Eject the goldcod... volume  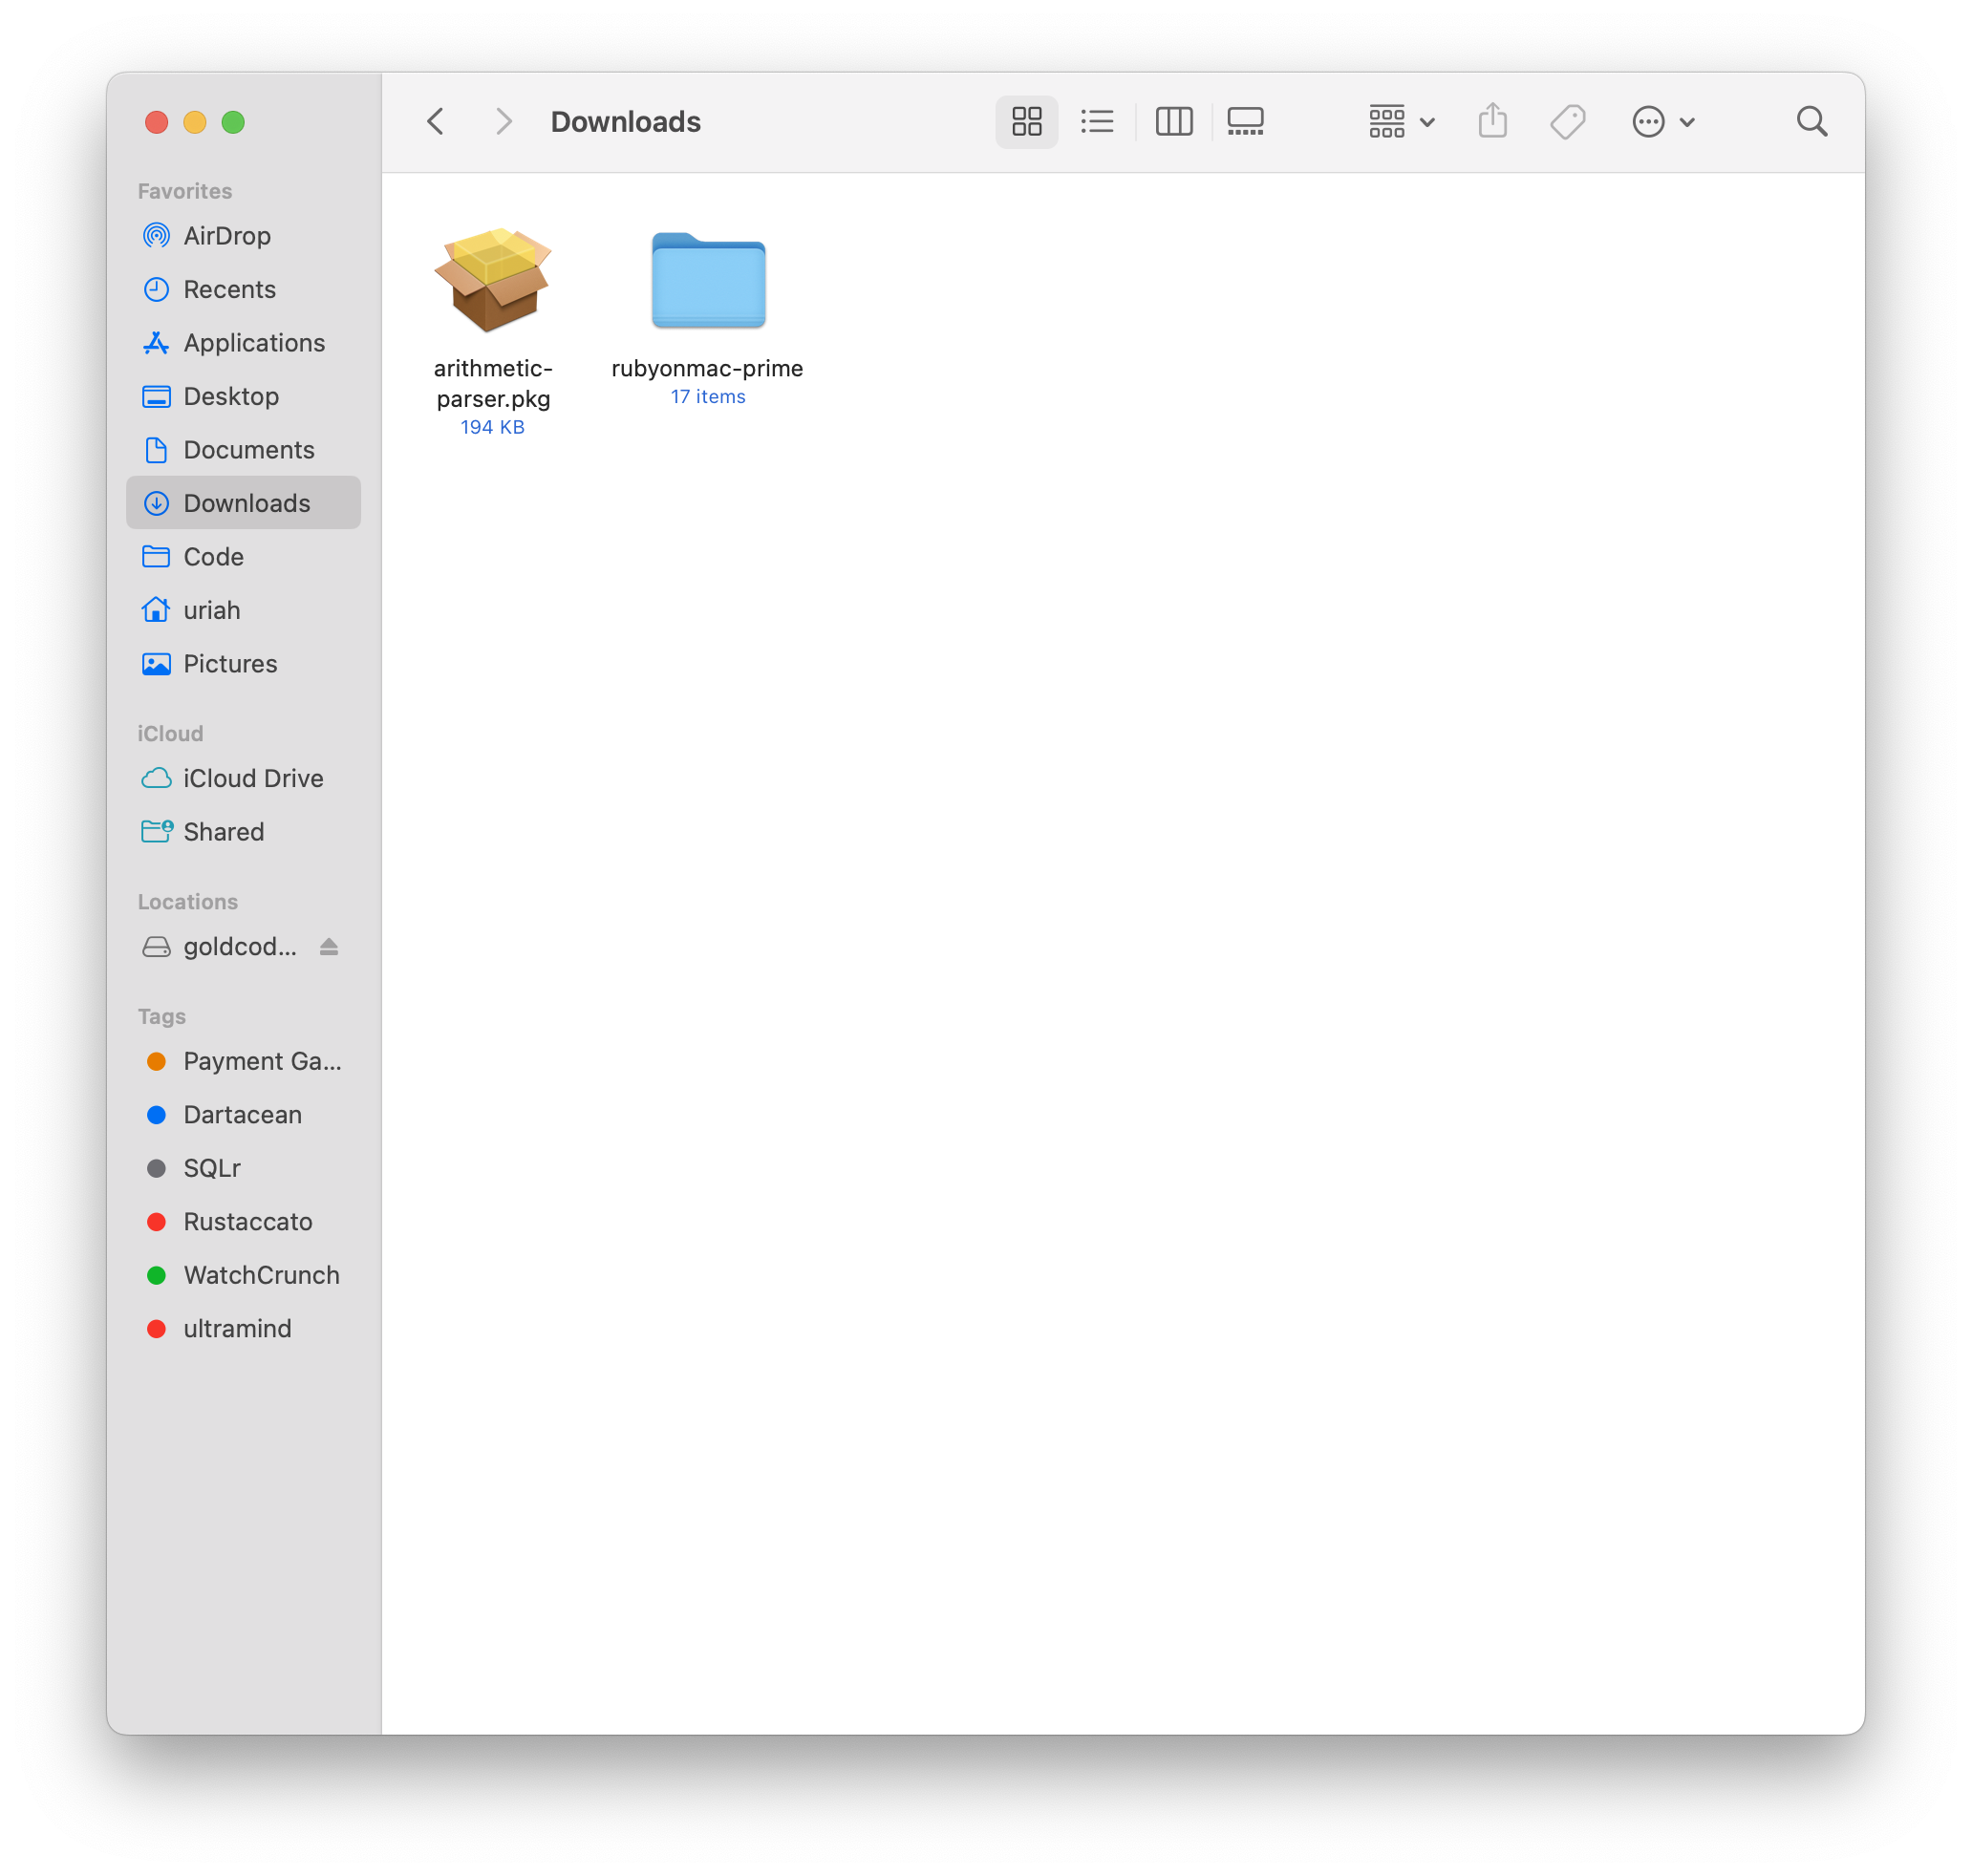pyautogui.click(x=329, y=946)
